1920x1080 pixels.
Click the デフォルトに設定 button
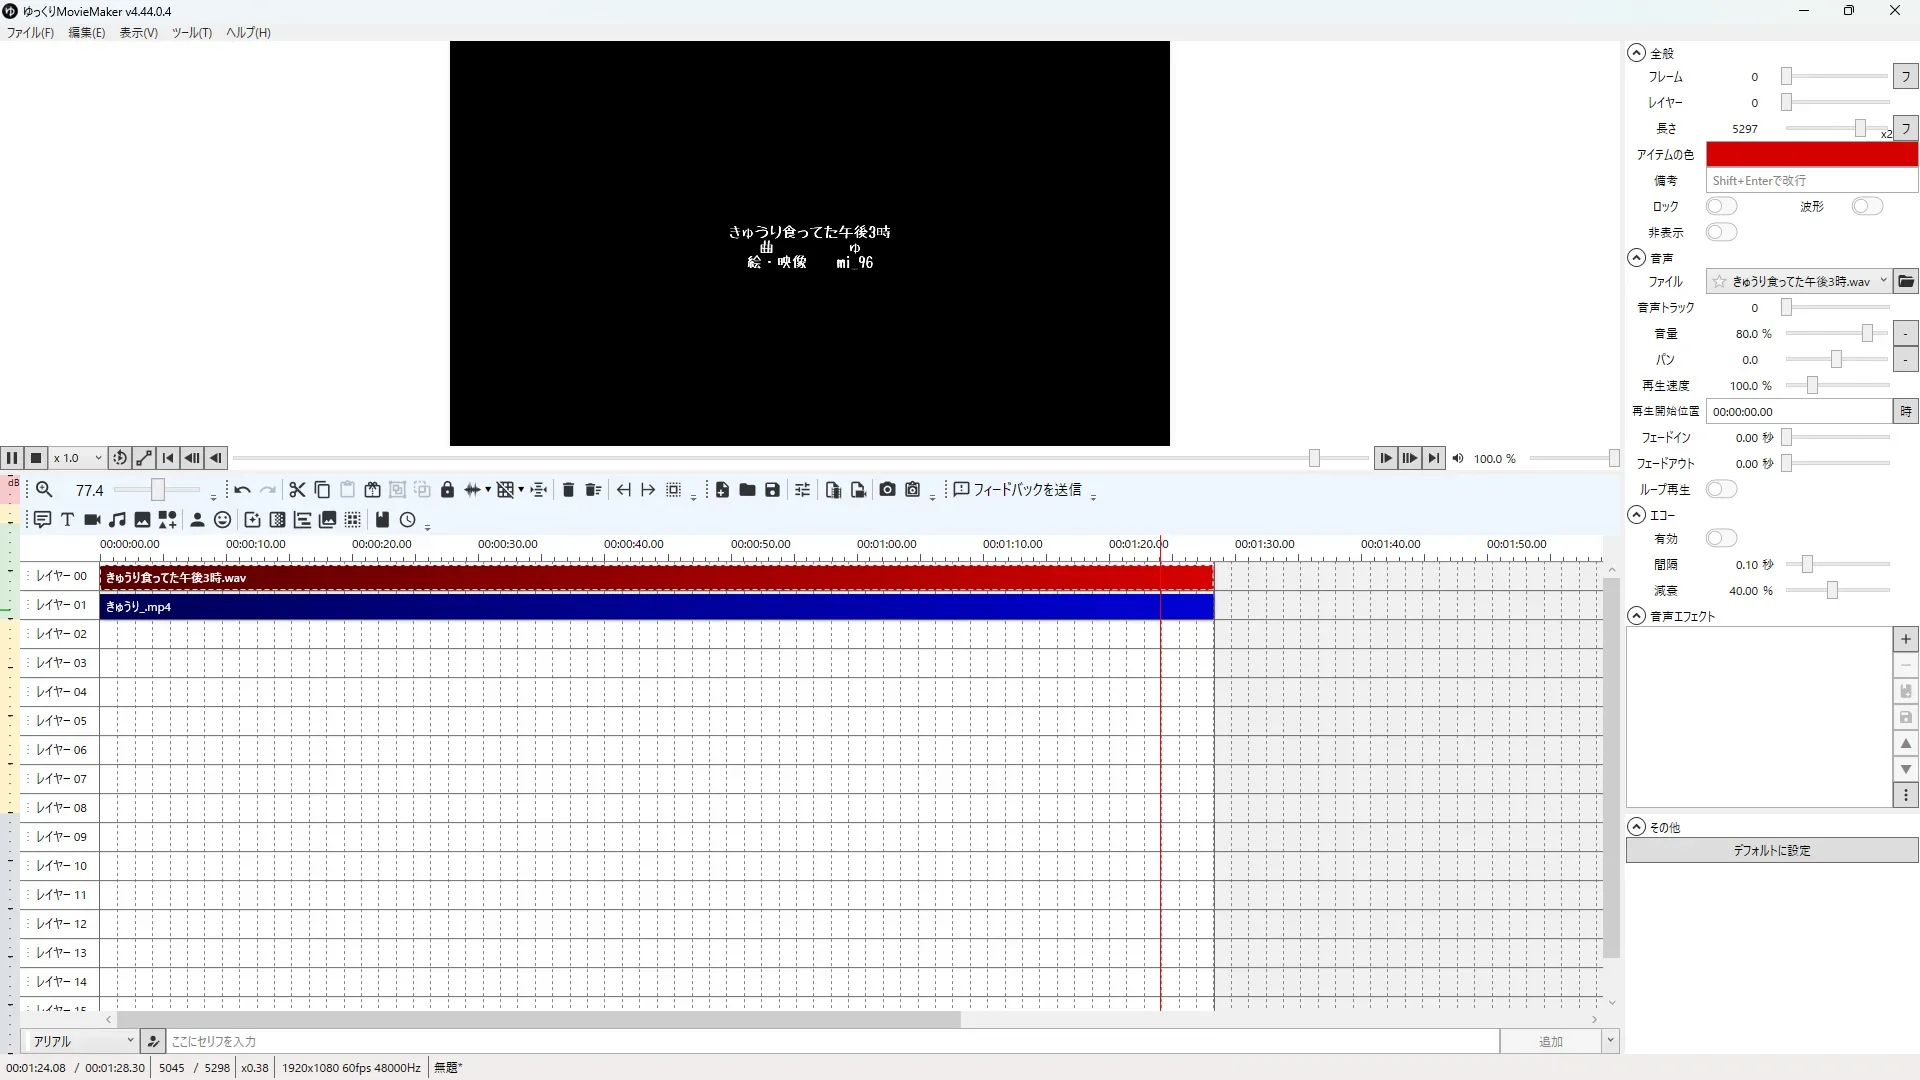tap(1771, 850)
